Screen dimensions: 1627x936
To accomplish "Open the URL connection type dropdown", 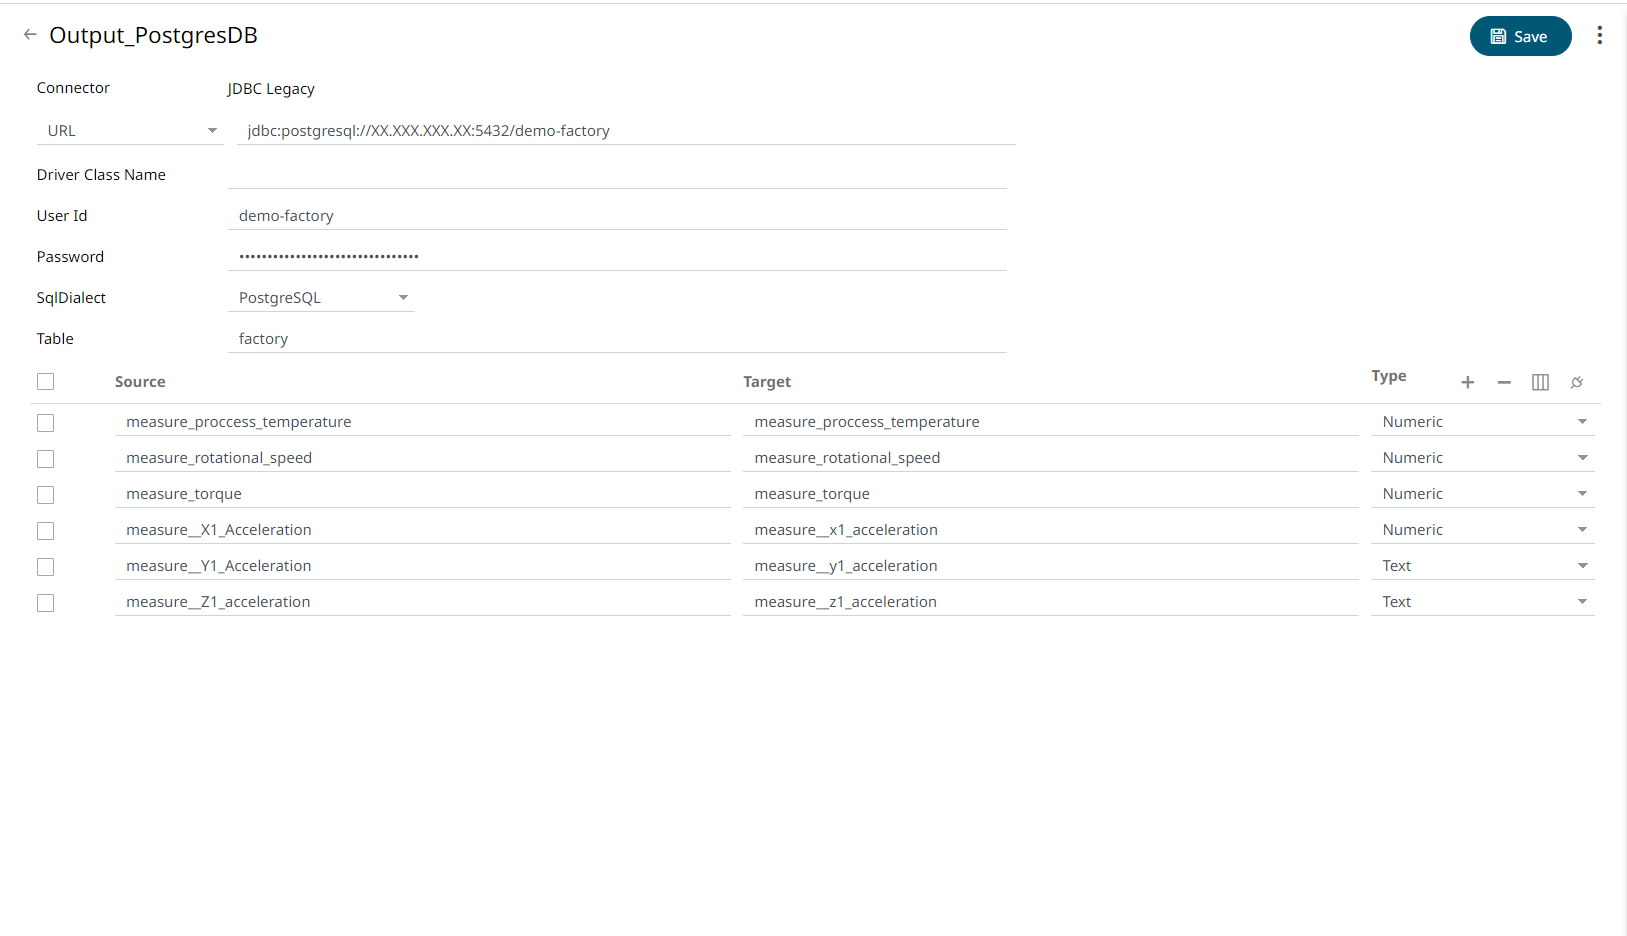I will [x=130, y=131].
